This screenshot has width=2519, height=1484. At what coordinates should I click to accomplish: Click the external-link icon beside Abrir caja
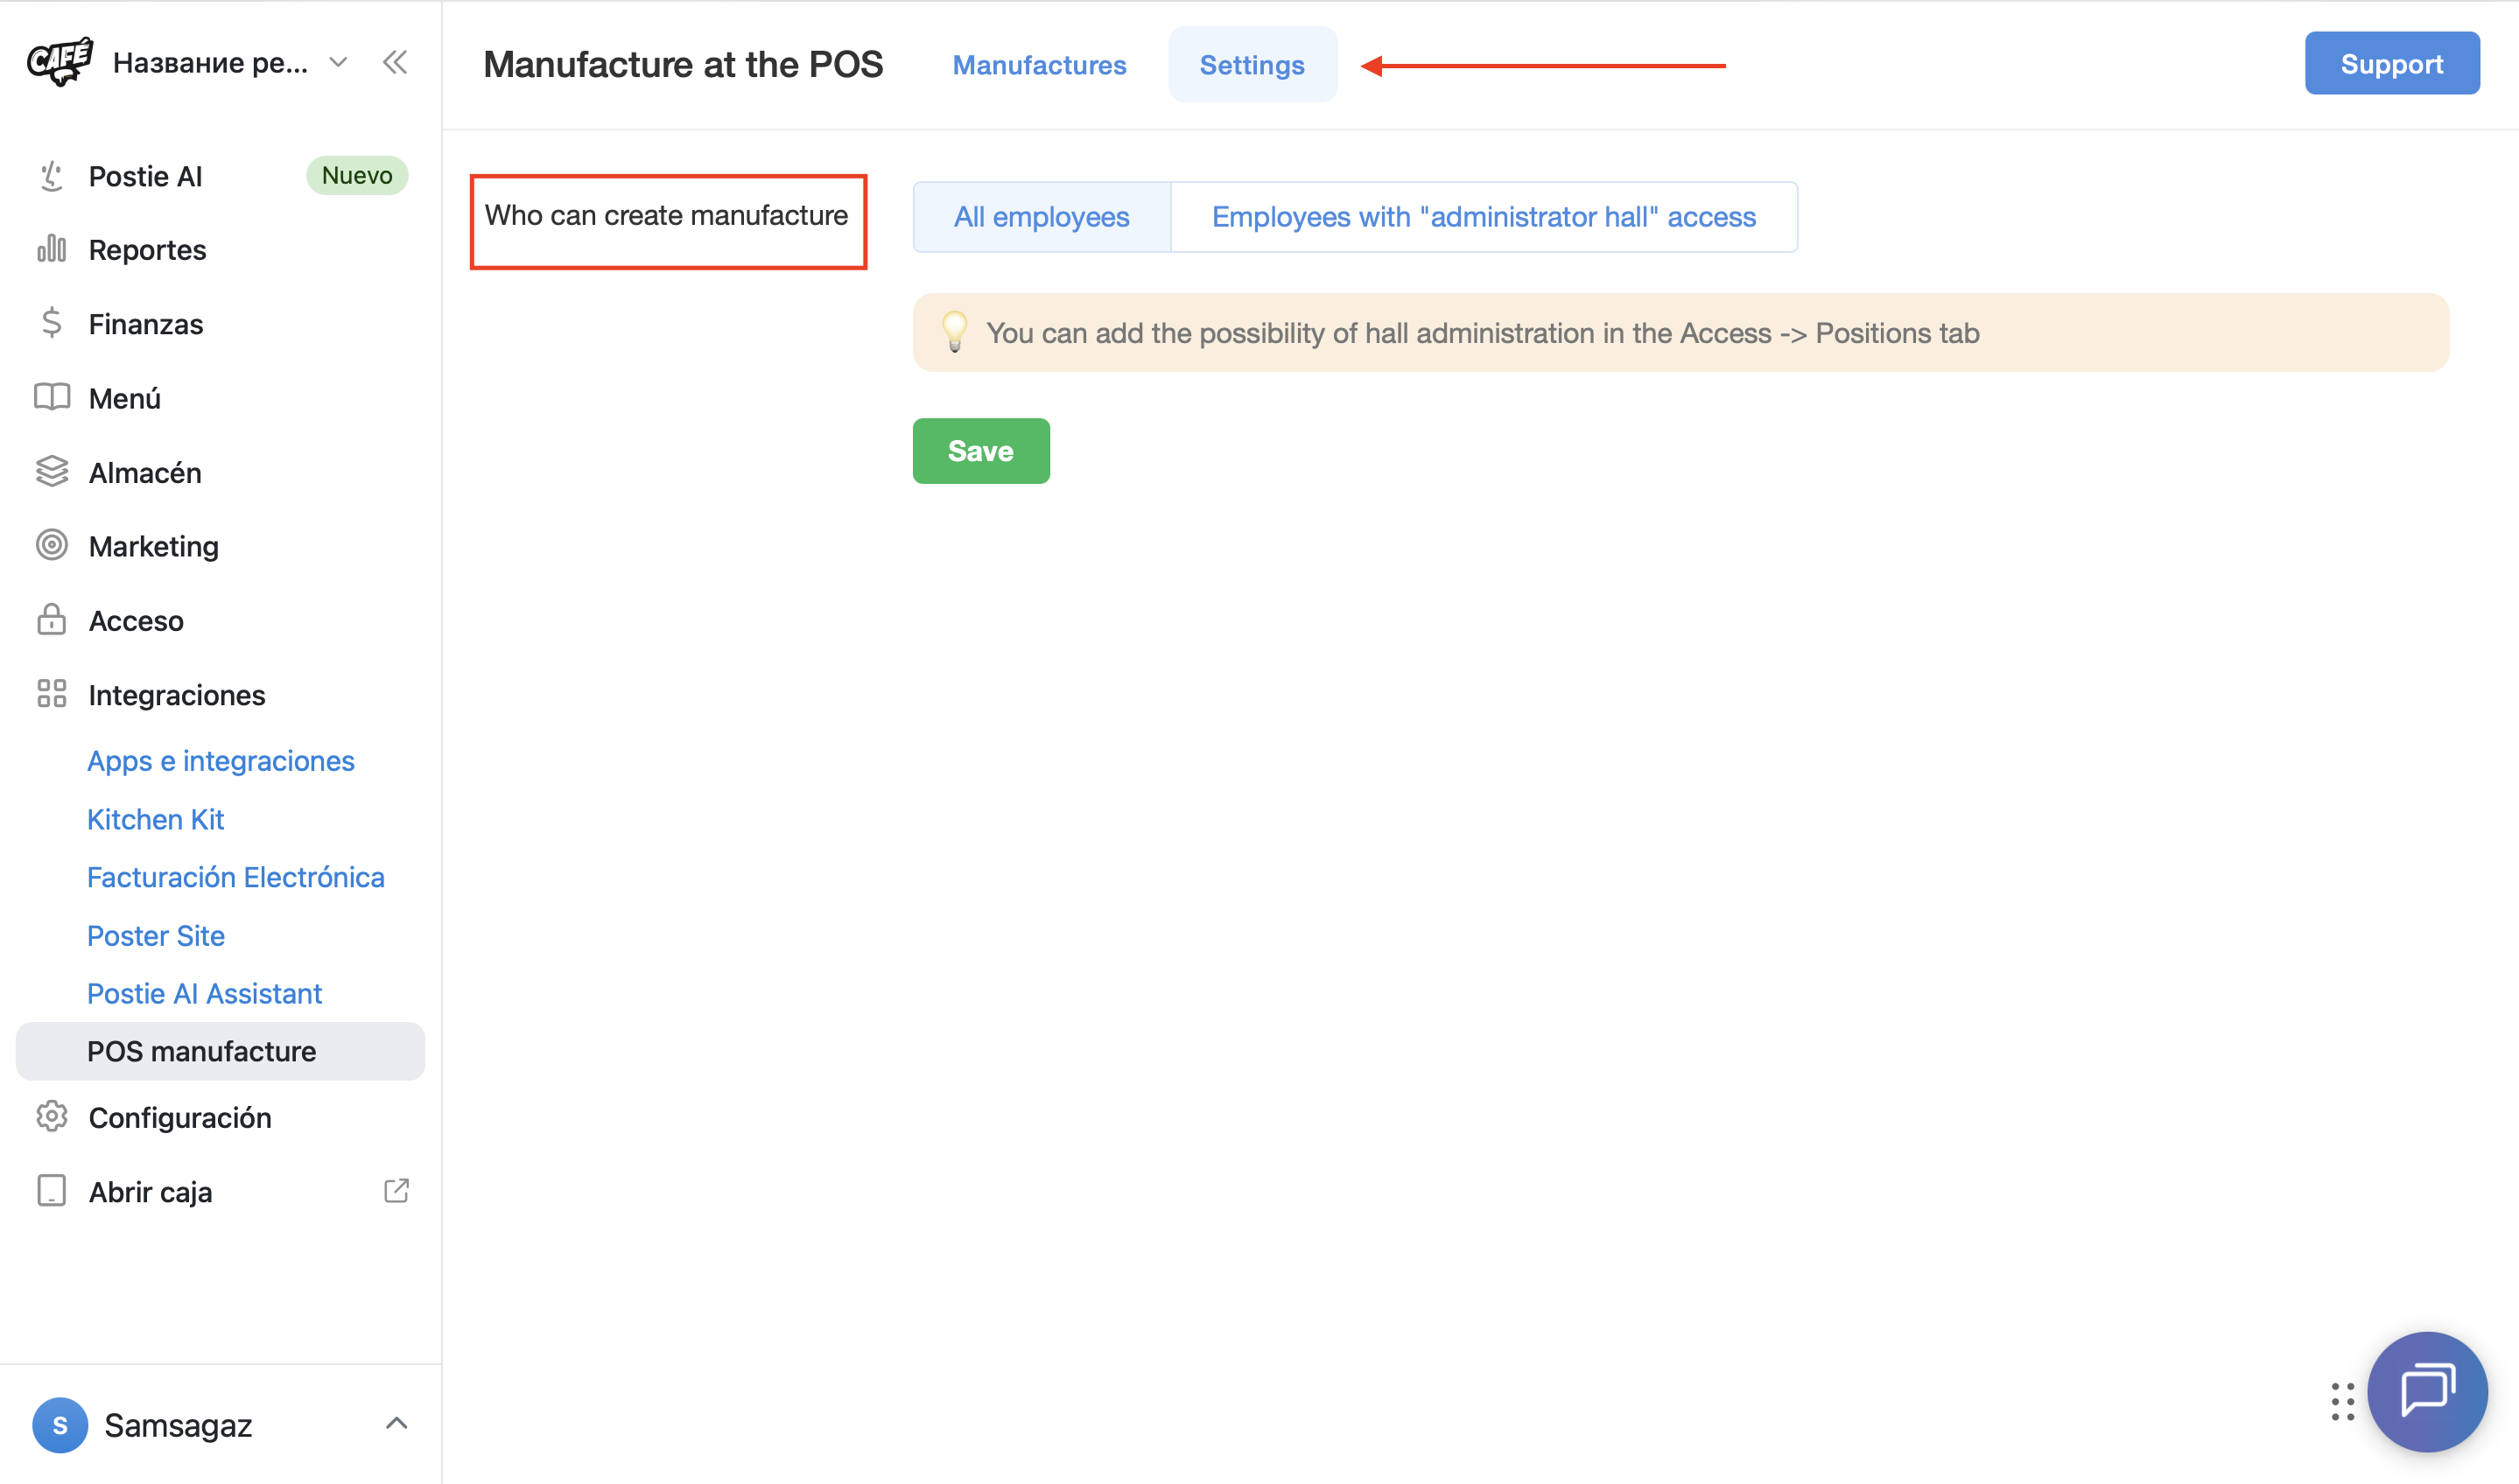(x=396, y=1191)
